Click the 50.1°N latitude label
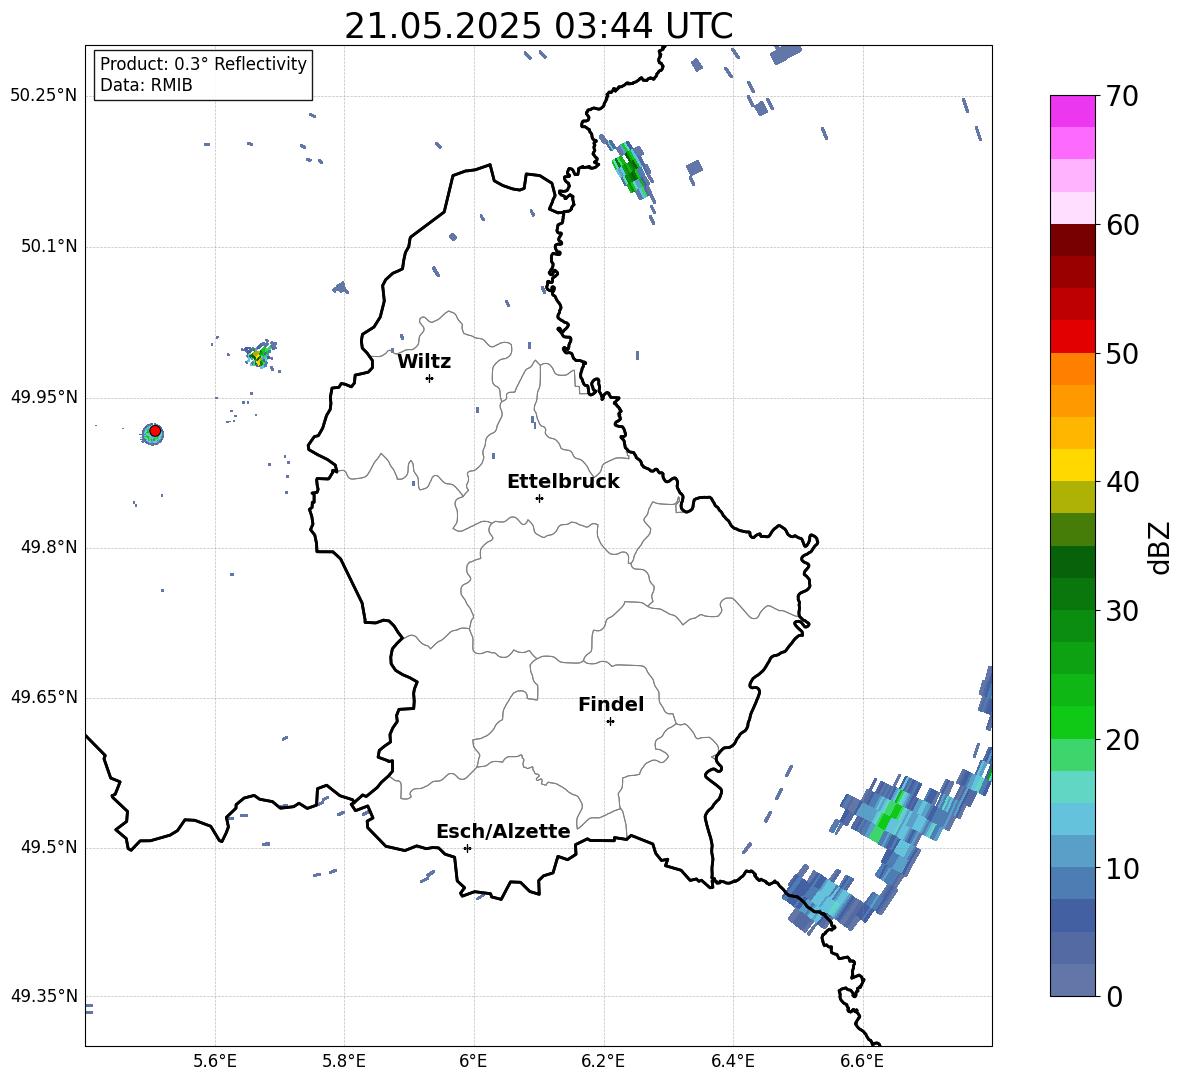 (x=48, y=246)
